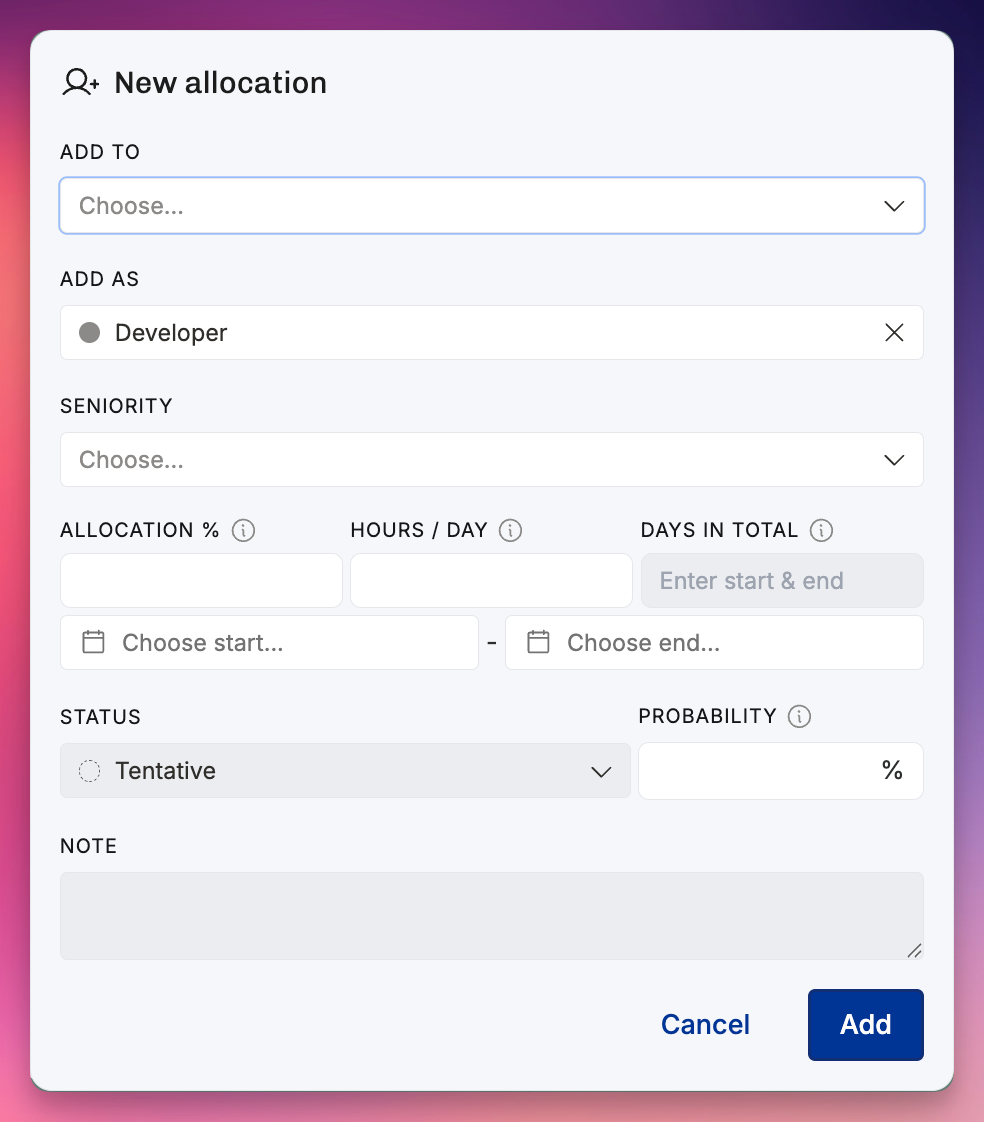Viewport: 984px width, 1122px height.
Task: Click the Allocation % info icon
Action: (x=243, y=530)
